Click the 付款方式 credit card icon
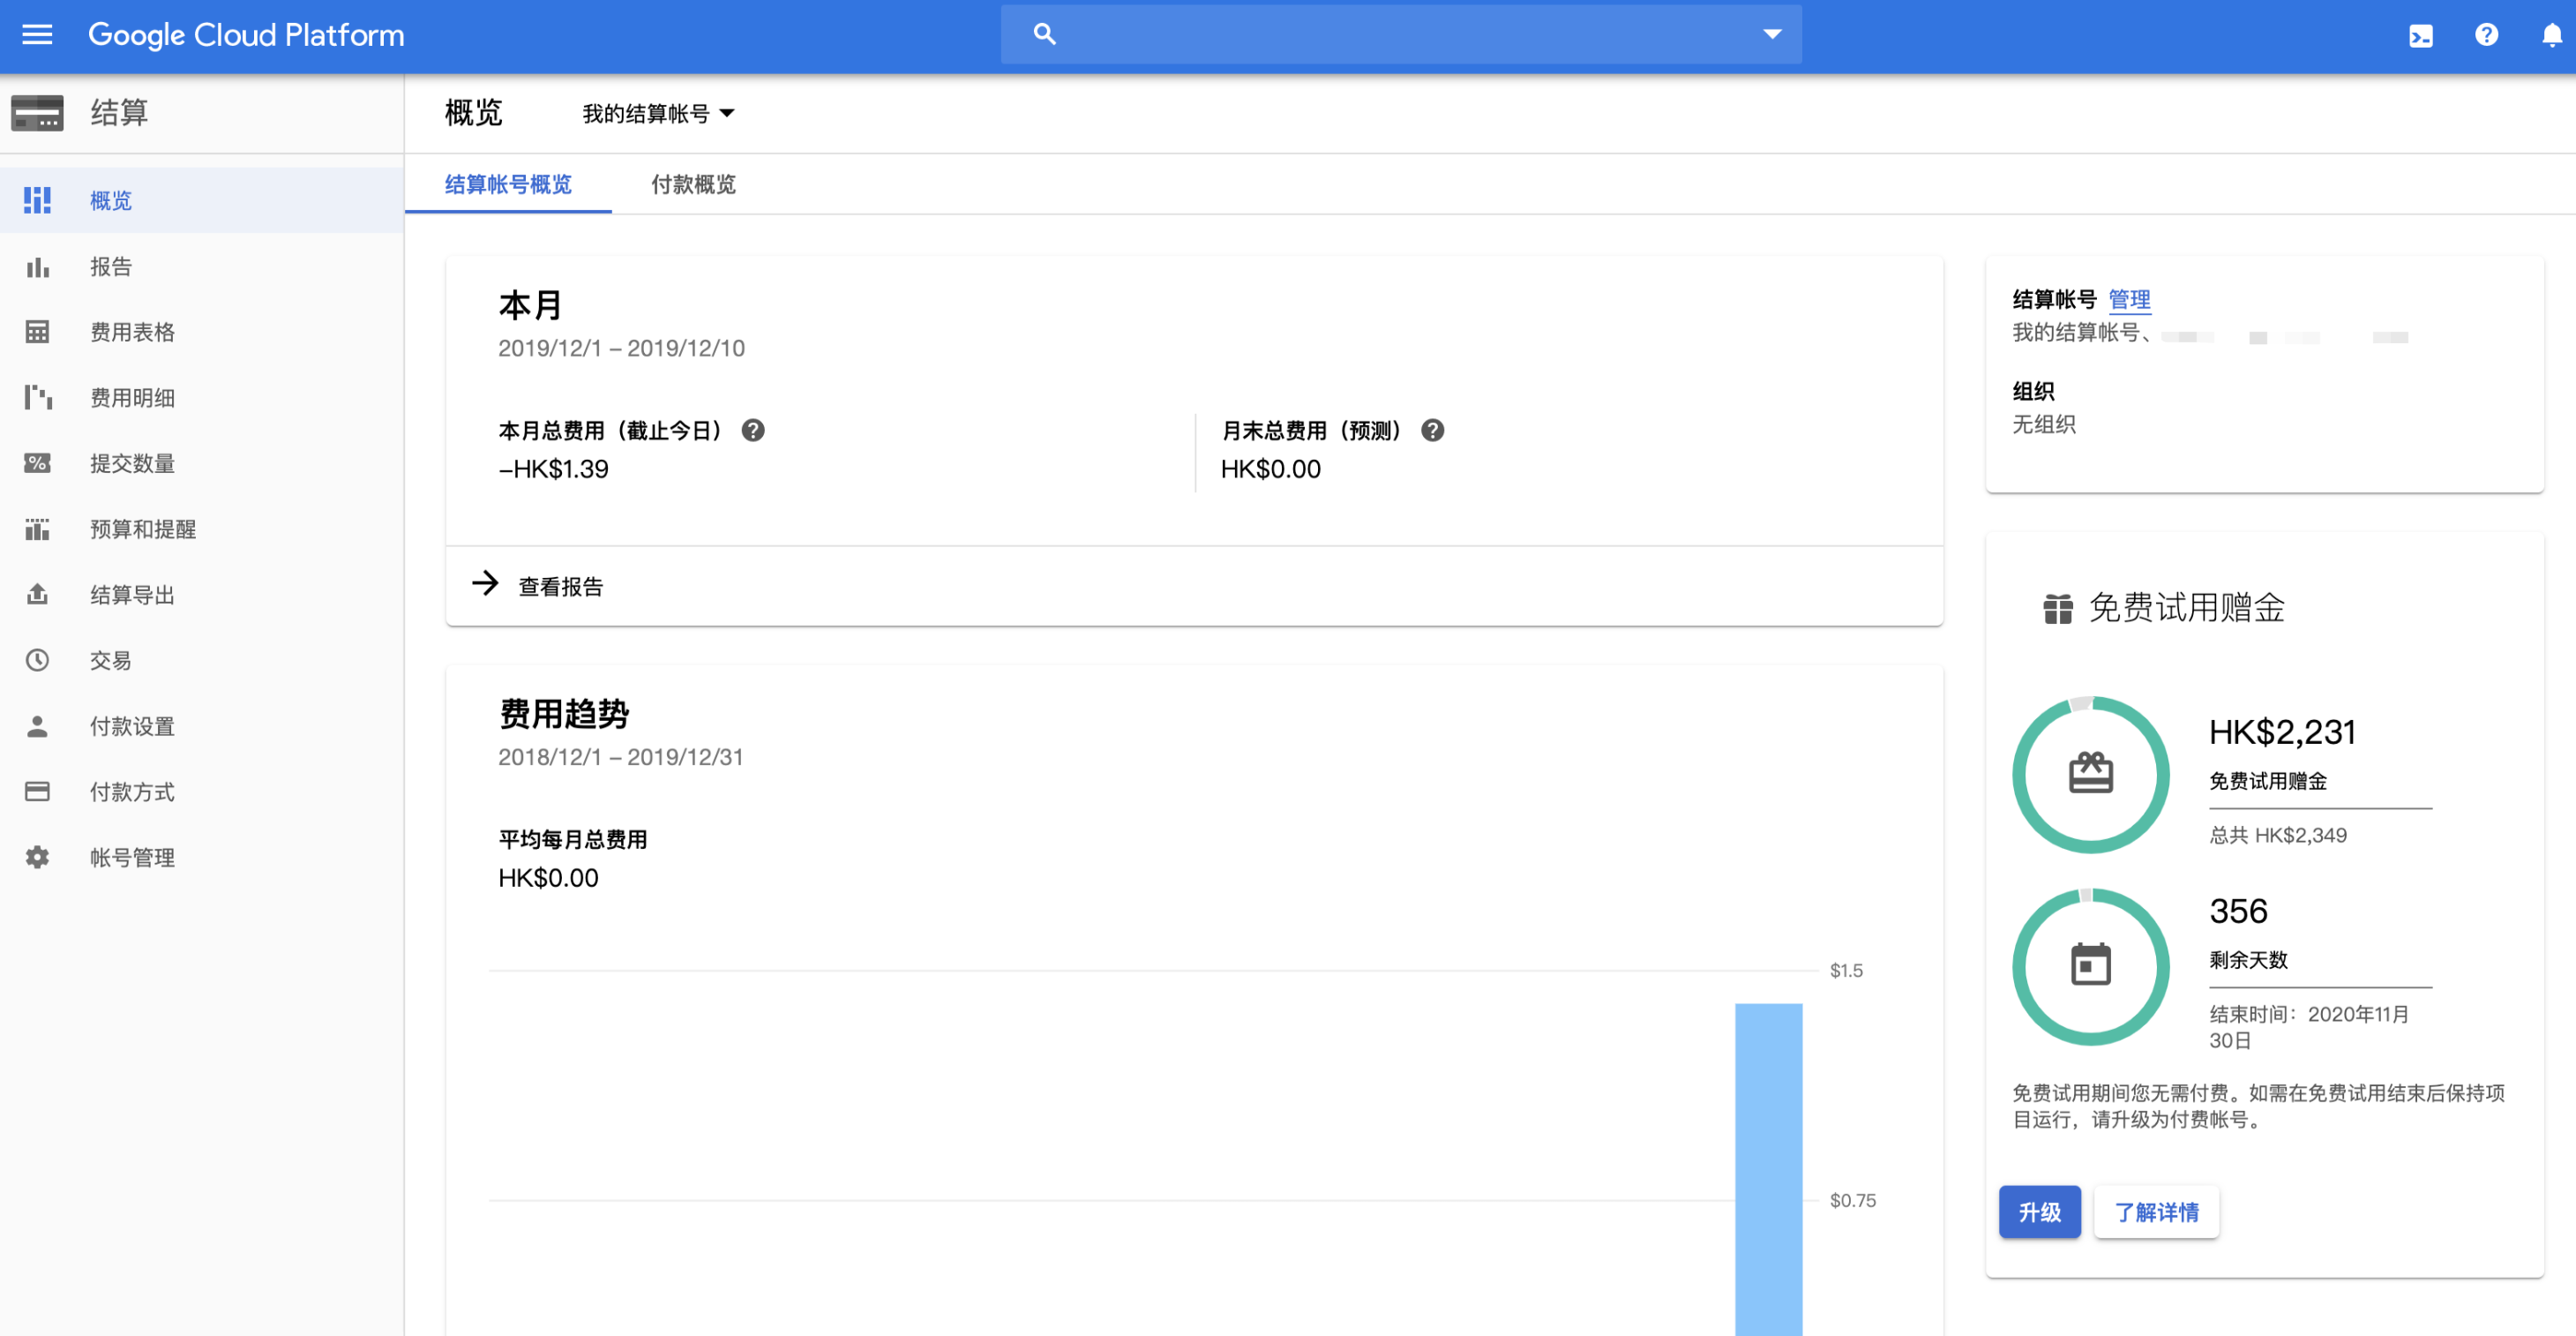The width and height of the screenshot is (2576, 1336). point(38,792)
